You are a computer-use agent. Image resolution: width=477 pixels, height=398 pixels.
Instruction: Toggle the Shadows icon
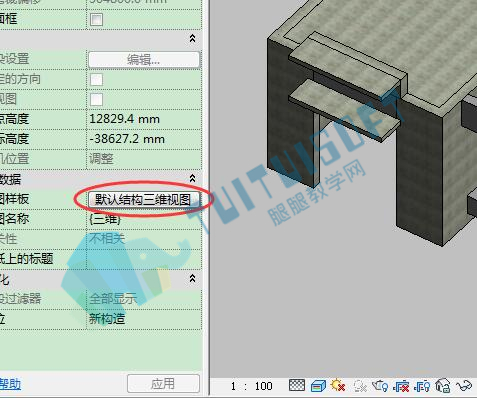pos(360,386)
